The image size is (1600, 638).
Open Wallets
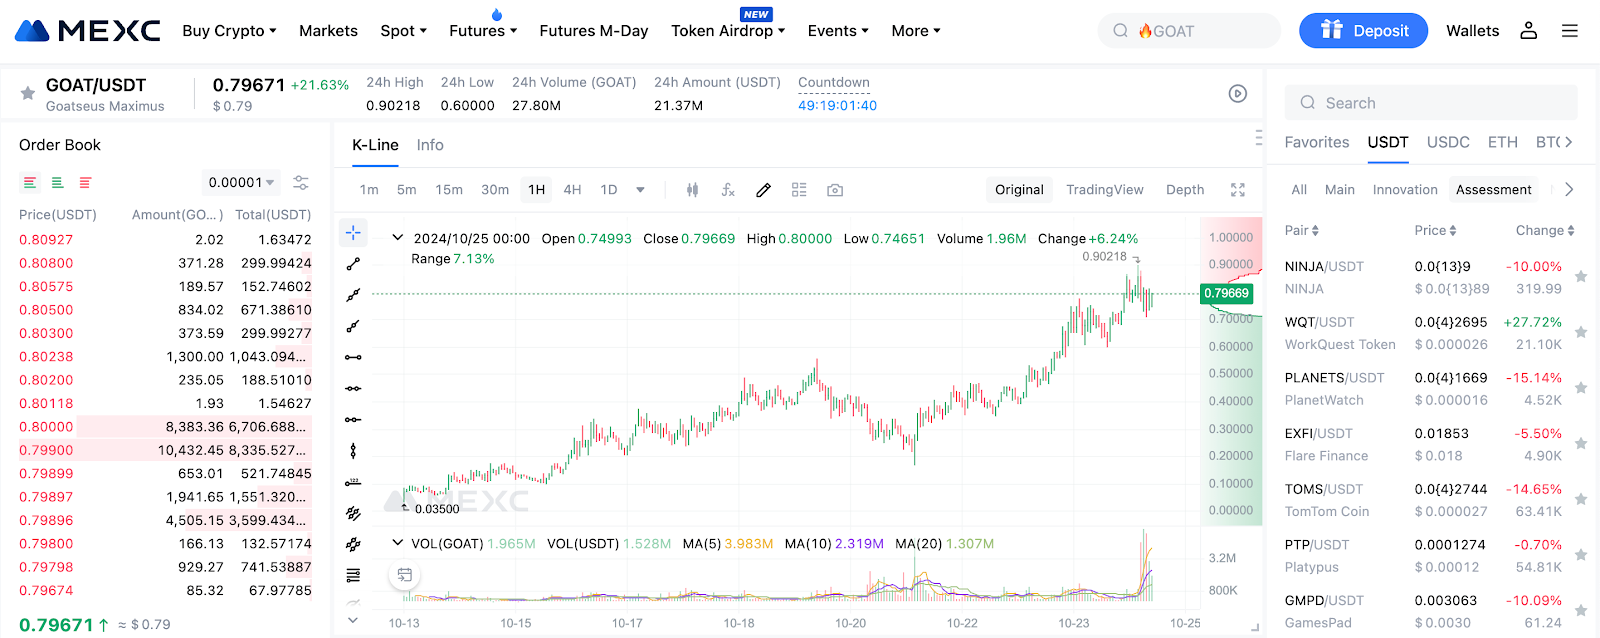(1472, 31)
